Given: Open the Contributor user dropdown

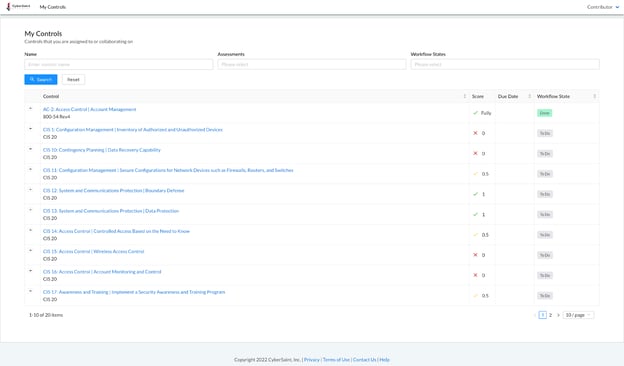Looking at the screenshot, I should tap(603, 7).
